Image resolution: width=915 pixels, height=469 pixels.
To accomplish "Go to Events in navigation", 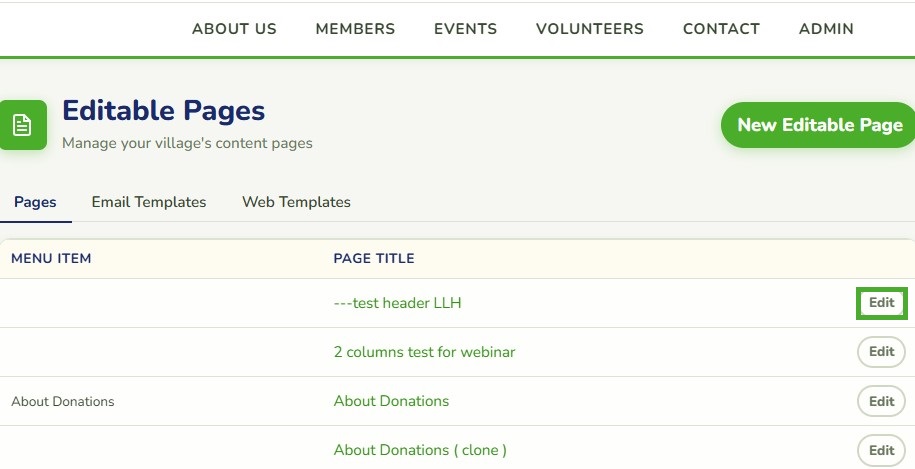I will tap(465, 29).
